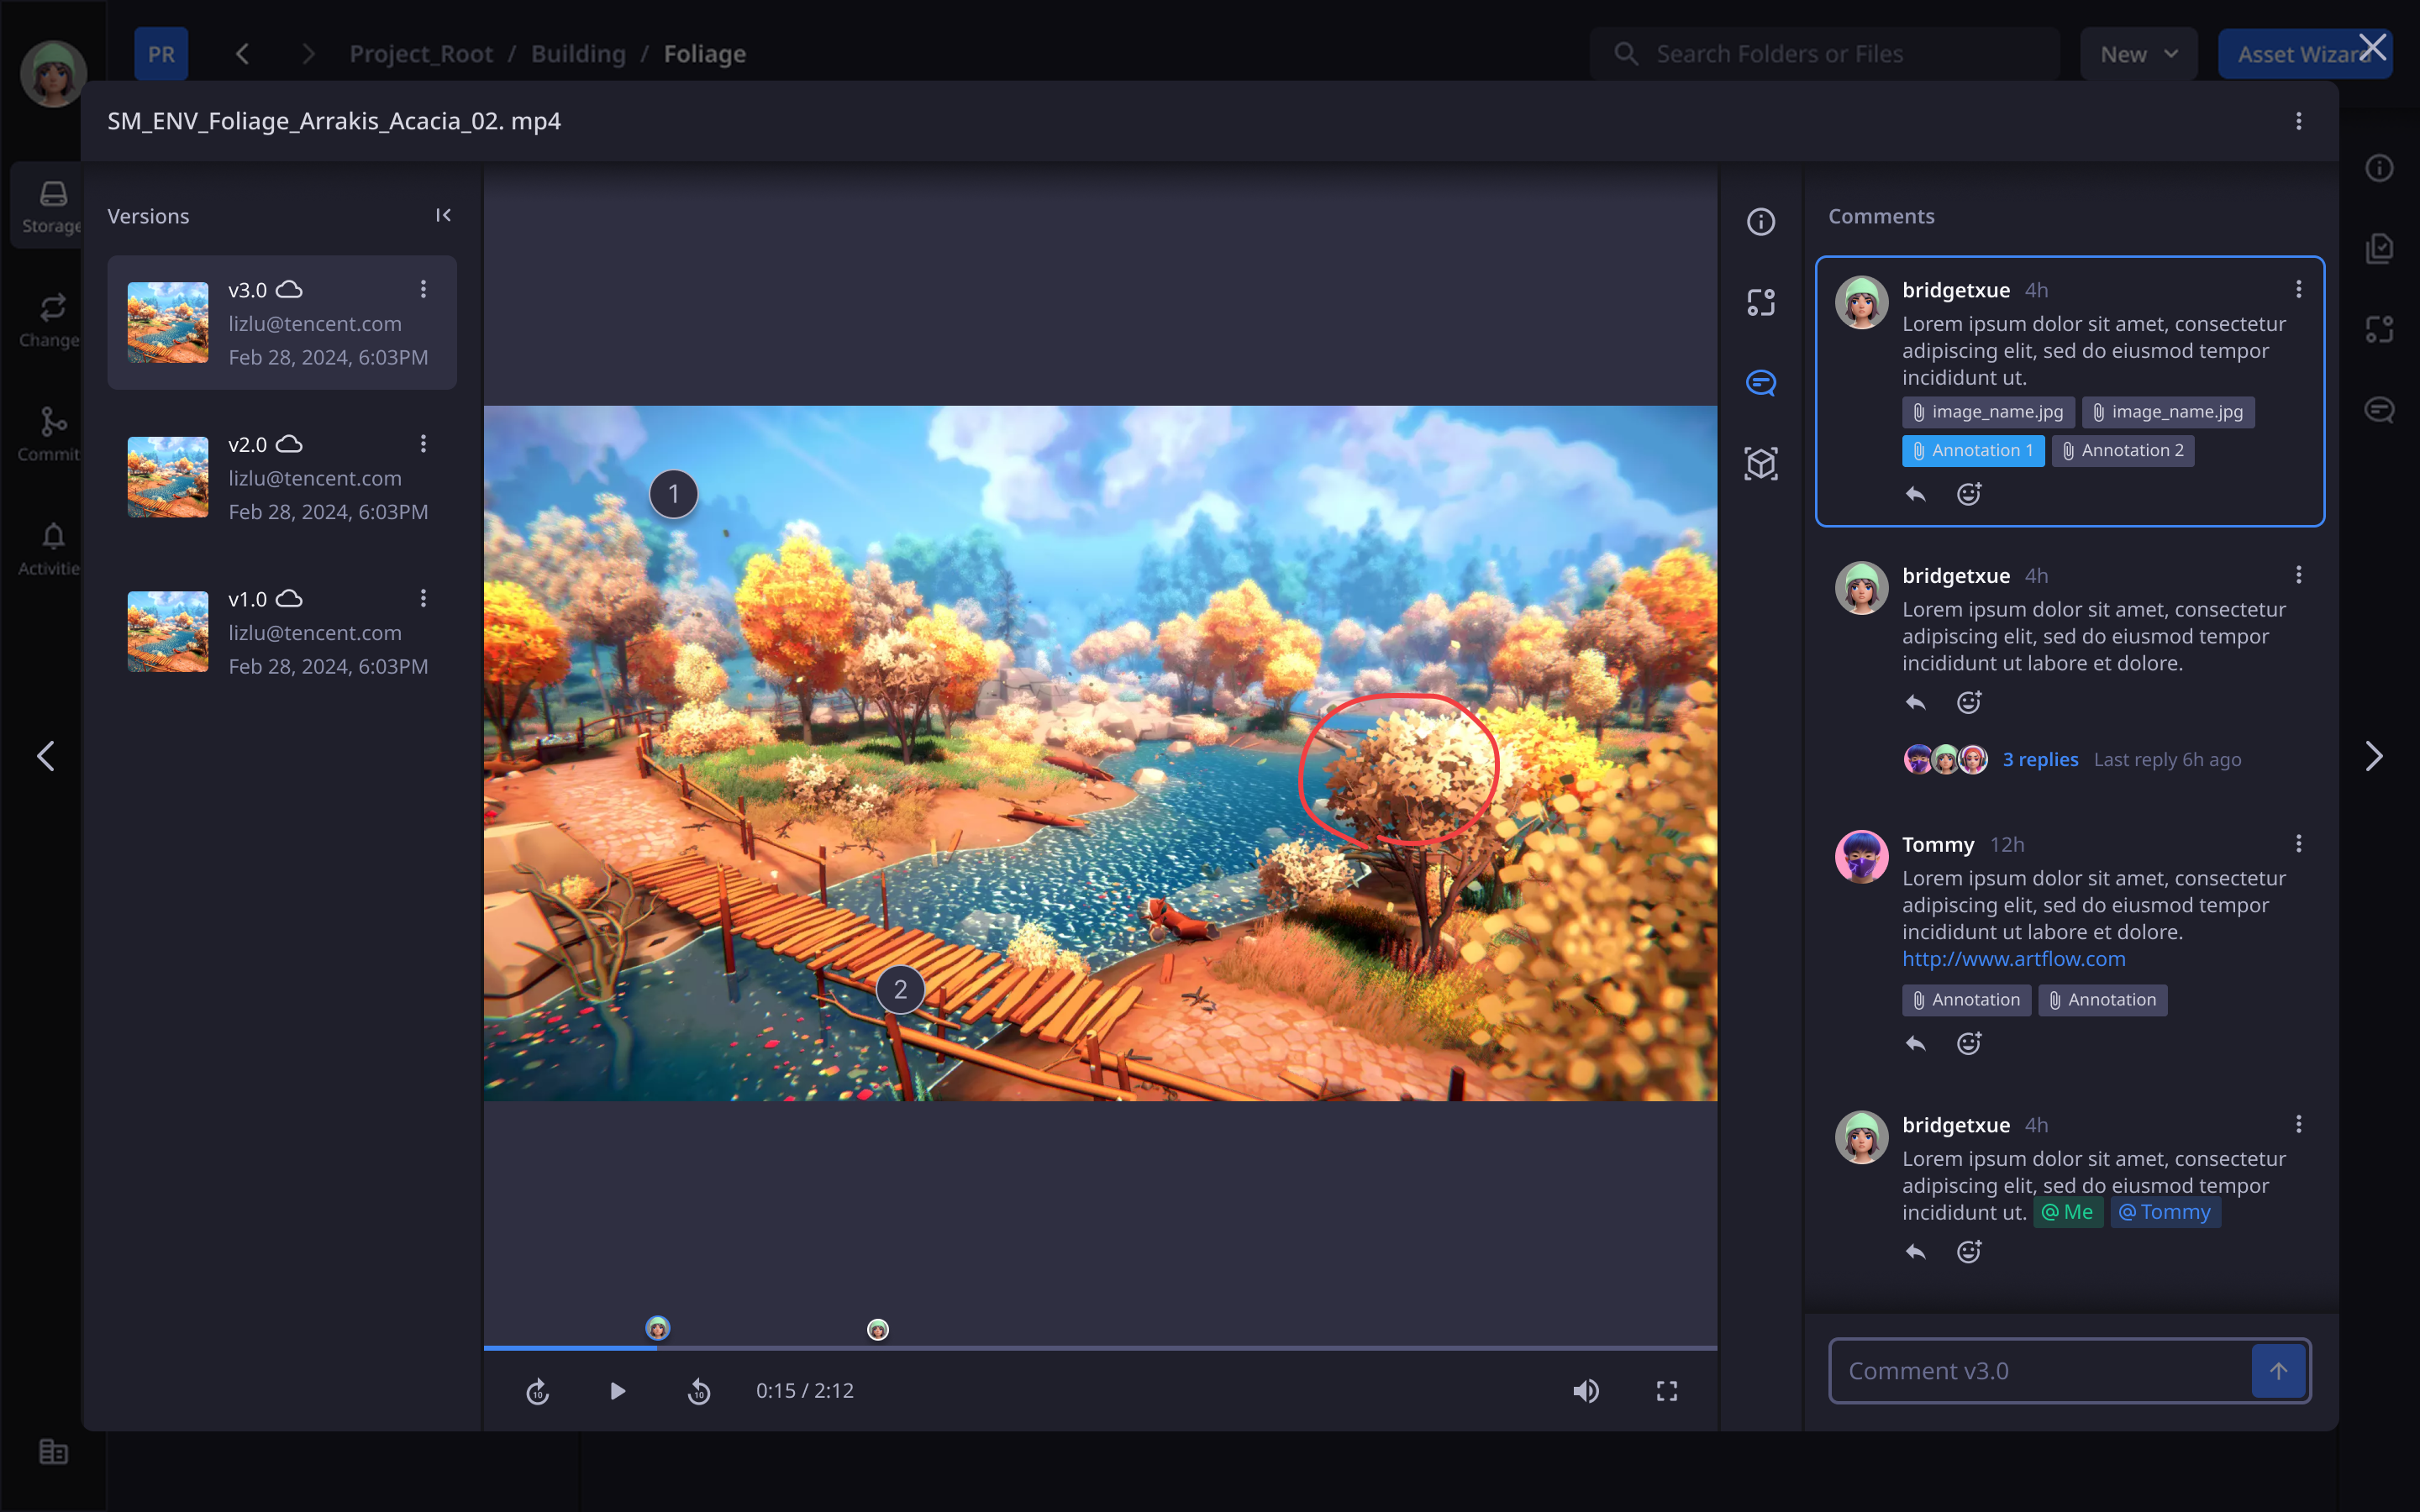Add emoji reaction to Tommy's comment
The width and height of the screenshot is (2420, 1512).
[x=1969, y=1044]
